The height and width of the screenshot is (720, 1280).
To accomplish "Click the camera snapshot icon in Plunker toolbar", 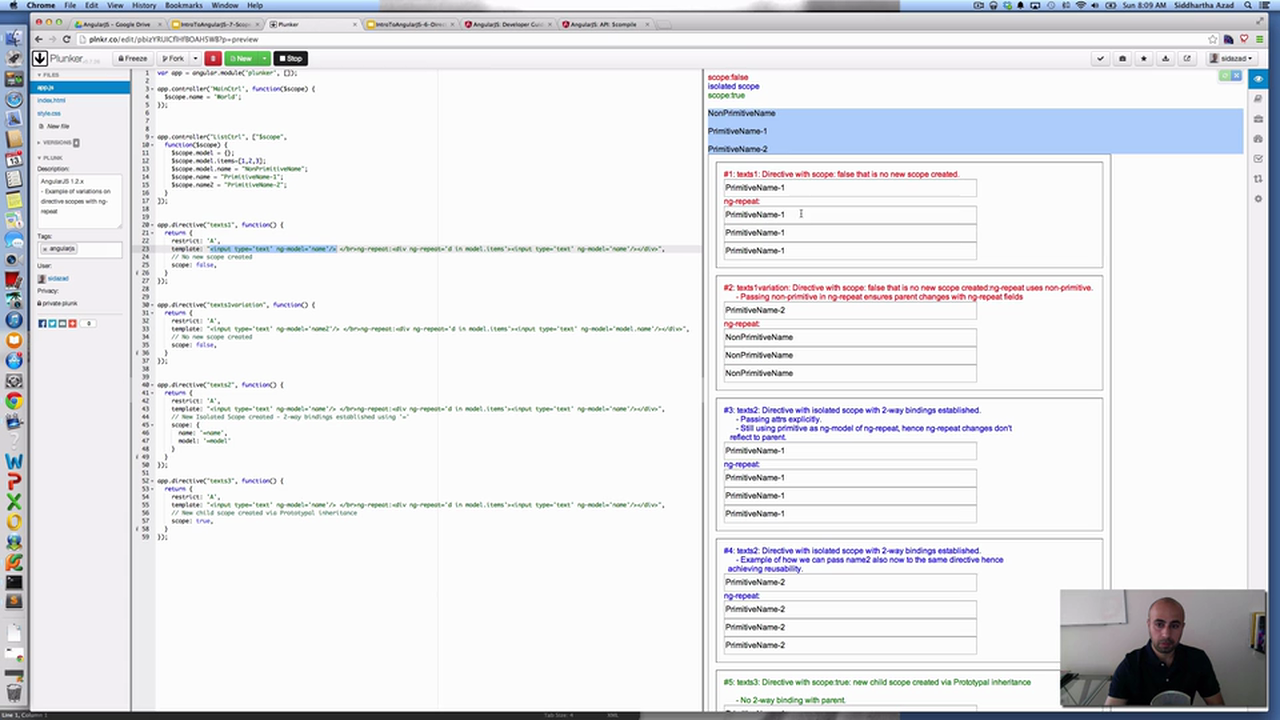I will tap(1122, 59).
